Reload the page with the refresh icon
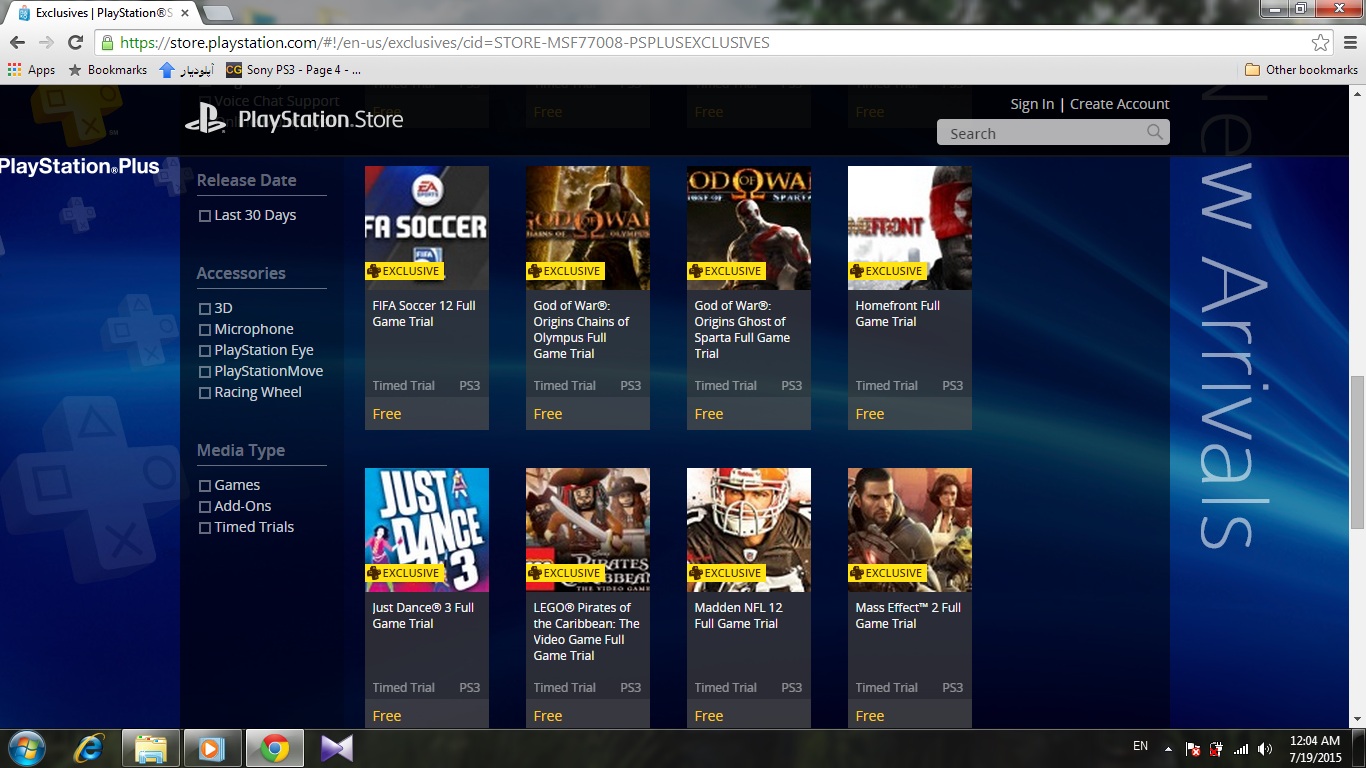This screenshot has width=1366, height=768. point(75,42)
